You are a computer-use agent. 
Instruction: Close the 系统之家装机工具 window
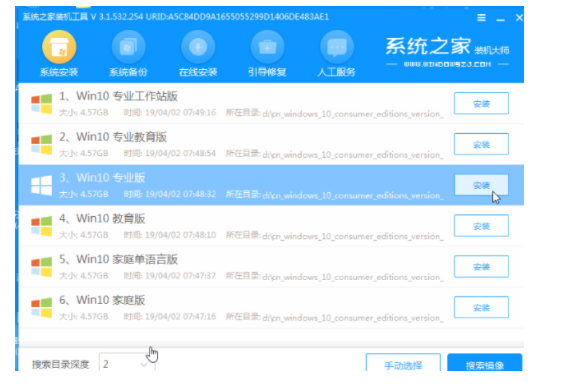519,17
